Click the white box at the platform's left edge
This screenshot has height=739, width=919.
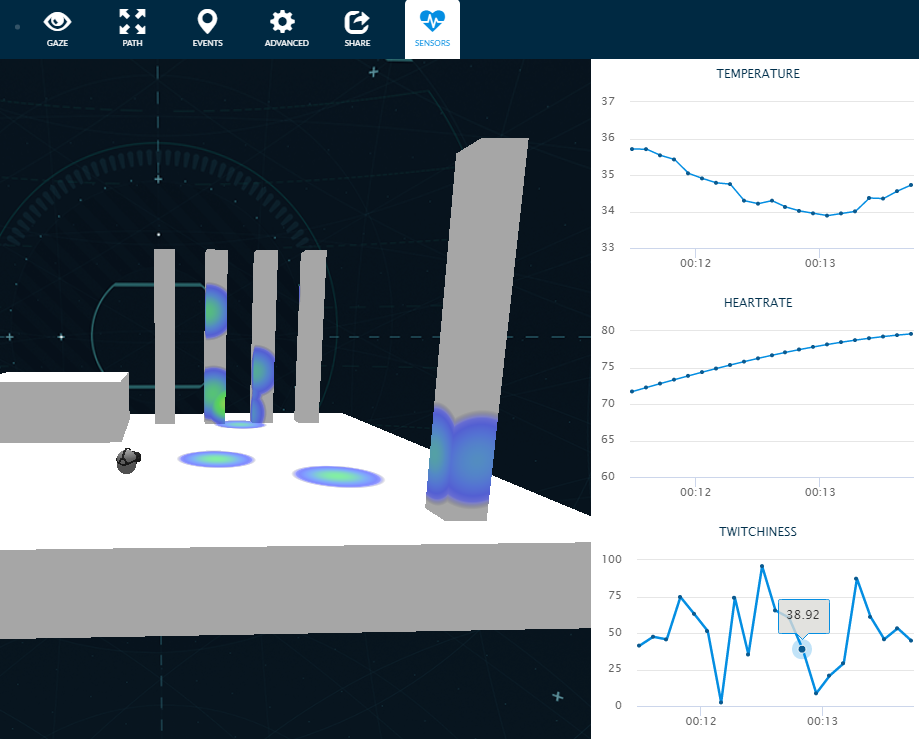tap(63, 407)
